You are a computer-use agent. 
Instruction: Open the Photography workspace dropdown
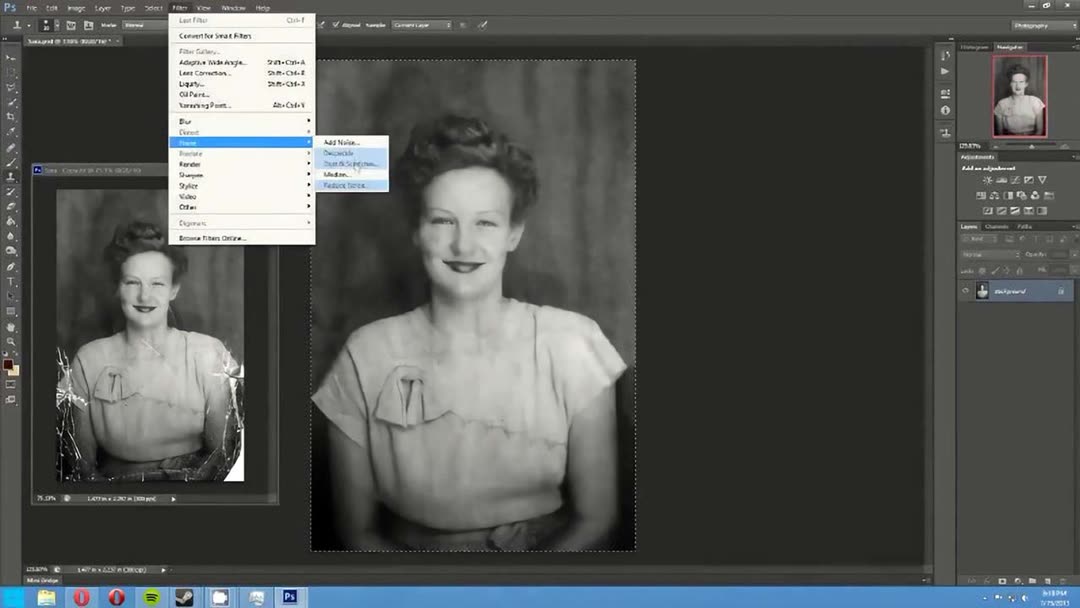click(x=1040, y=25)
